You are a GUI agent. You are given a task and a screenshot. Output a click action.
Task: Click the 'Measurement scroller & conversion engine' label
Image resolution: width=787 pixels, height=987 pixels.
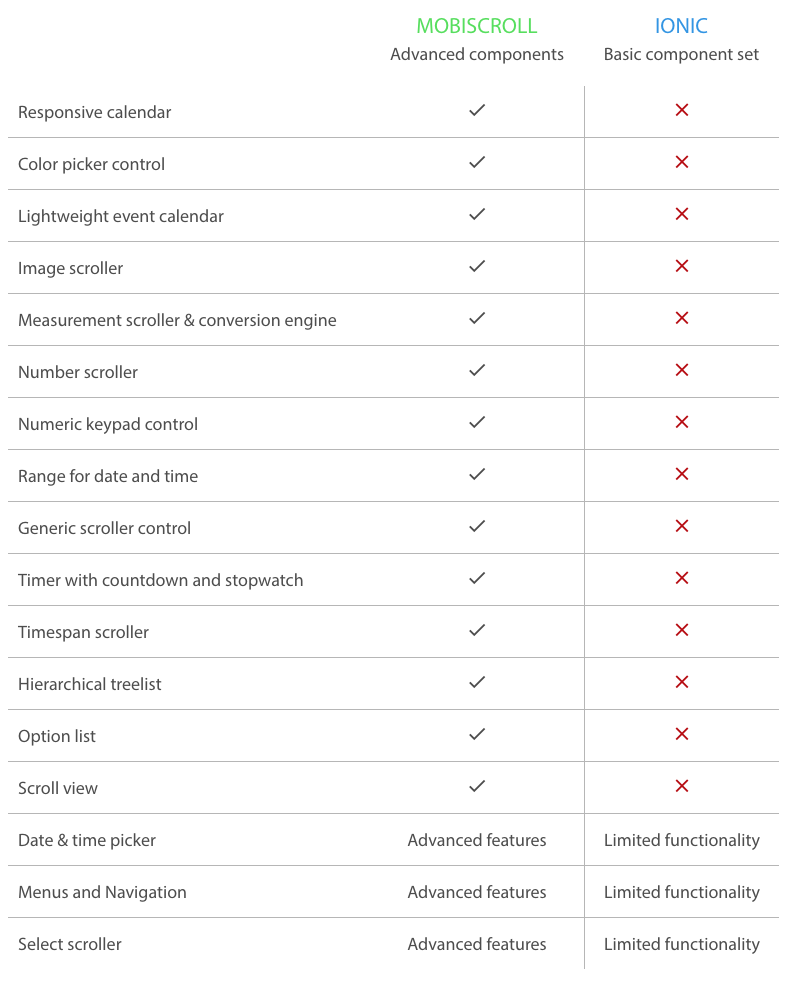tap(177, 320)
